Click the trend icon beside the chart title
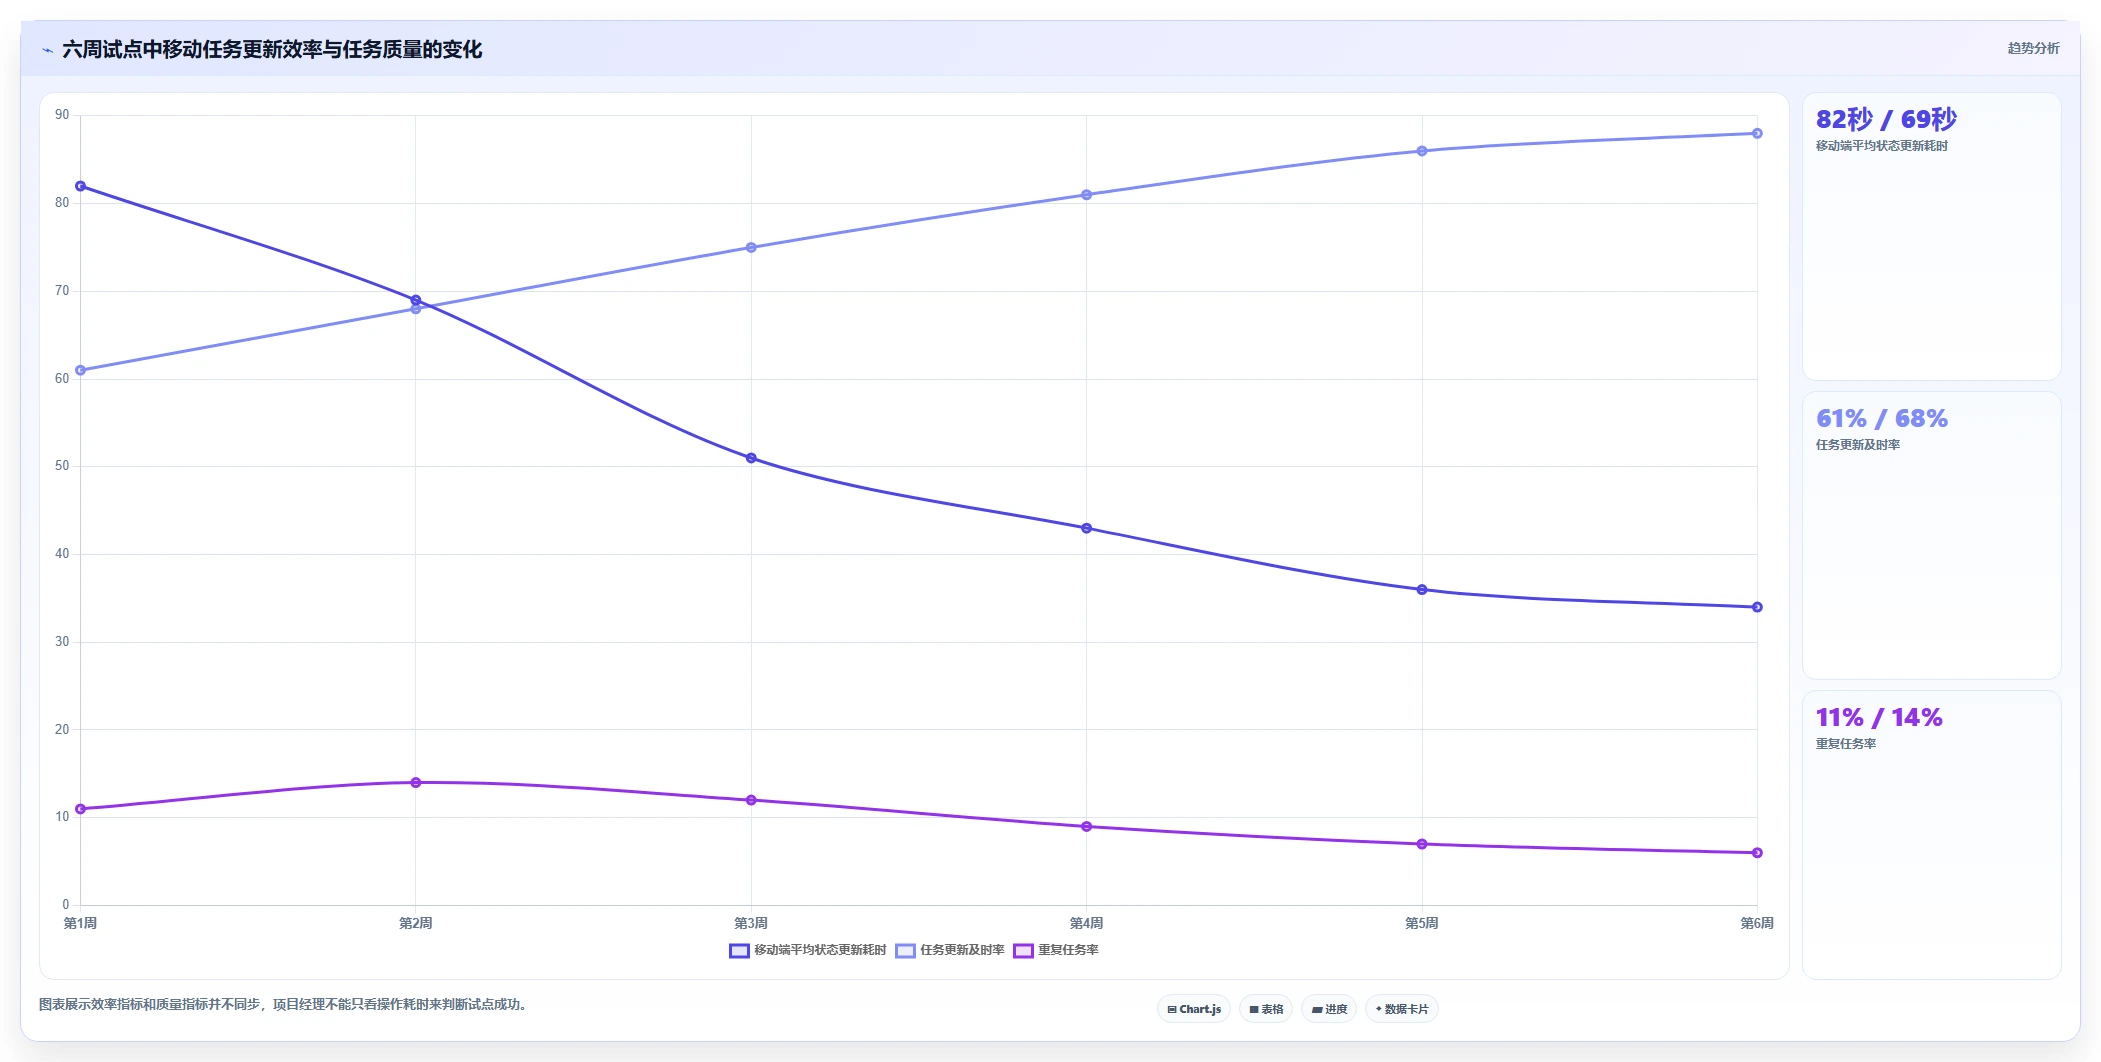 (48, 50)
